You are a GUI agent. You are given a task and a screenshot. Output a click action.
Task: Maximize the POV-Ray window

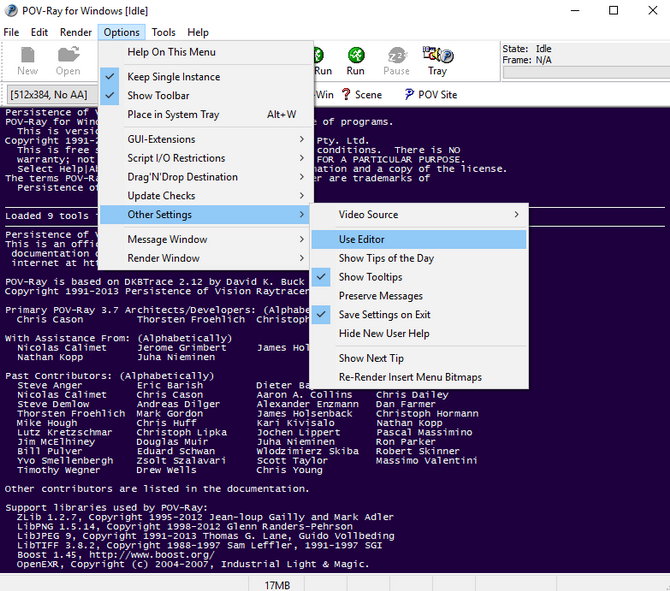[613, 10]
